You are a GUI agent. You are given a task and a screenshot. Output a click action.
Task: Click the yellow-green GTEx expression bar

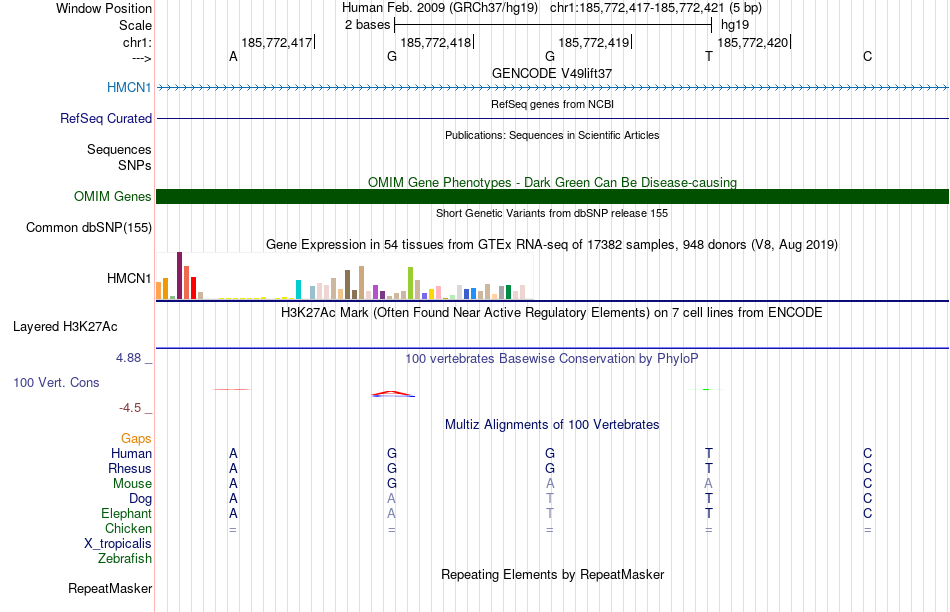click(410, 283)
